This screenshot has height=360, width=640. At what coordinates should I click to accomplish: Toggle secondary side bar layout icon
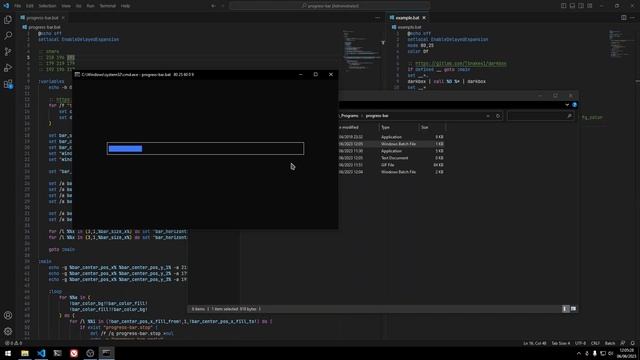tap(581, 6)
